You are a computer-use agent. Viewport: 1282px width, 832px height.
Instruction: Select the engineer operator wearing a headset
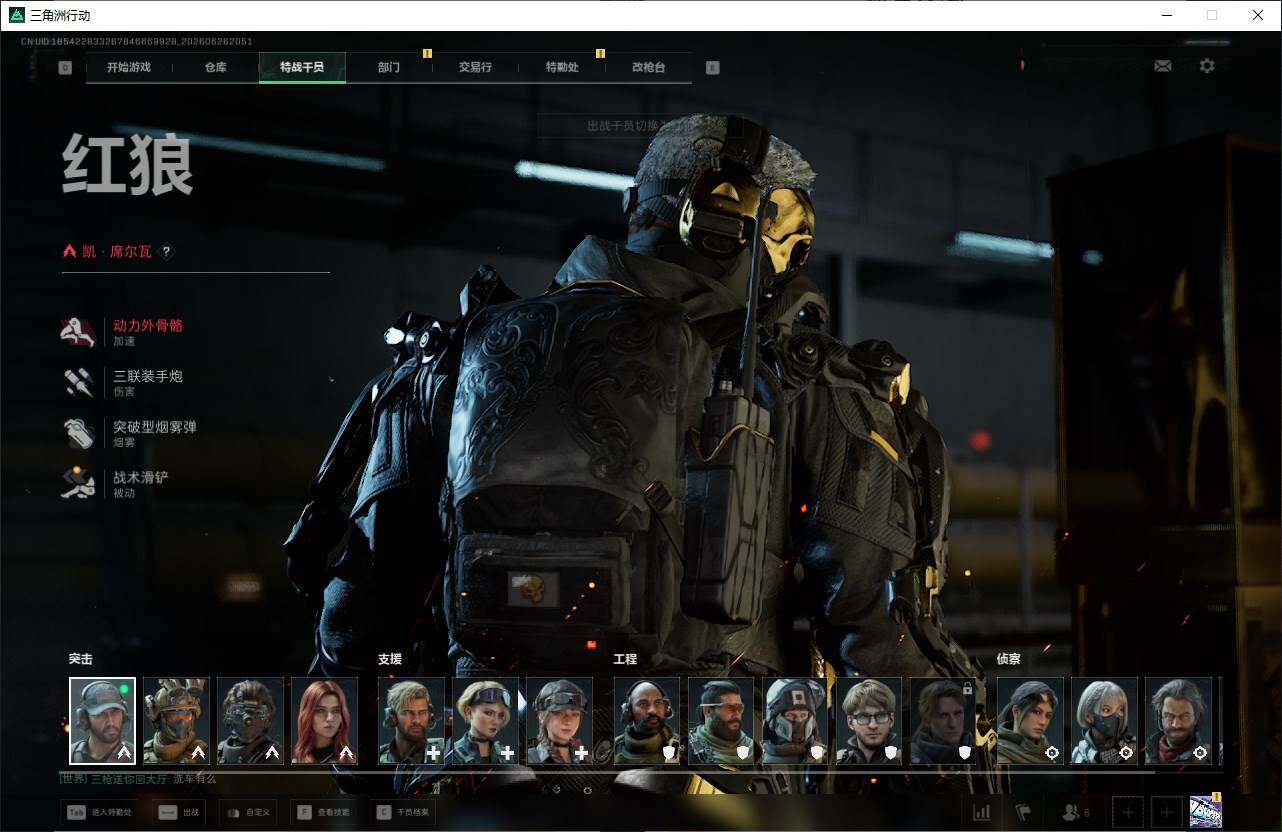647,721
